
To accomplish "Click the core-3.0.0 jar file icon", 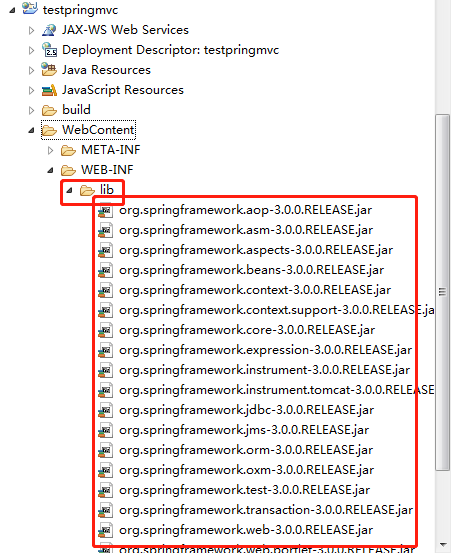I will click(x=105, y=330).
